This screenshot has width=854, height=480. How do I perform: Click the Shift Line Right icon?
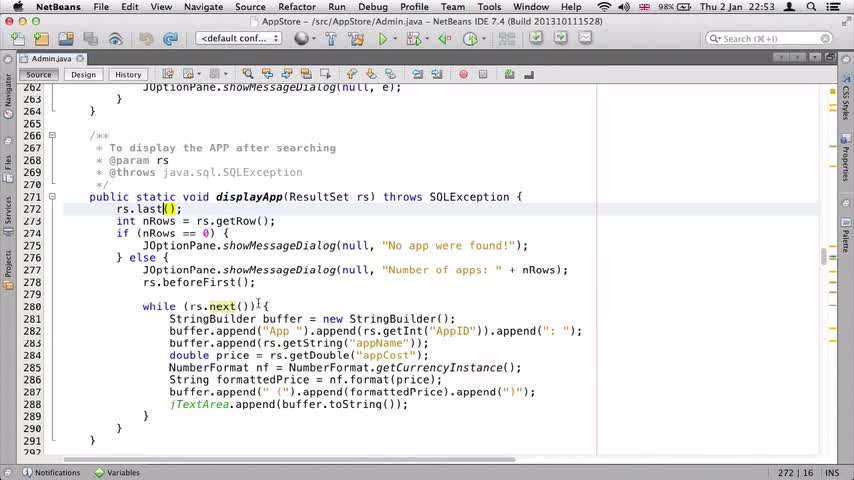tap(437, 74)
